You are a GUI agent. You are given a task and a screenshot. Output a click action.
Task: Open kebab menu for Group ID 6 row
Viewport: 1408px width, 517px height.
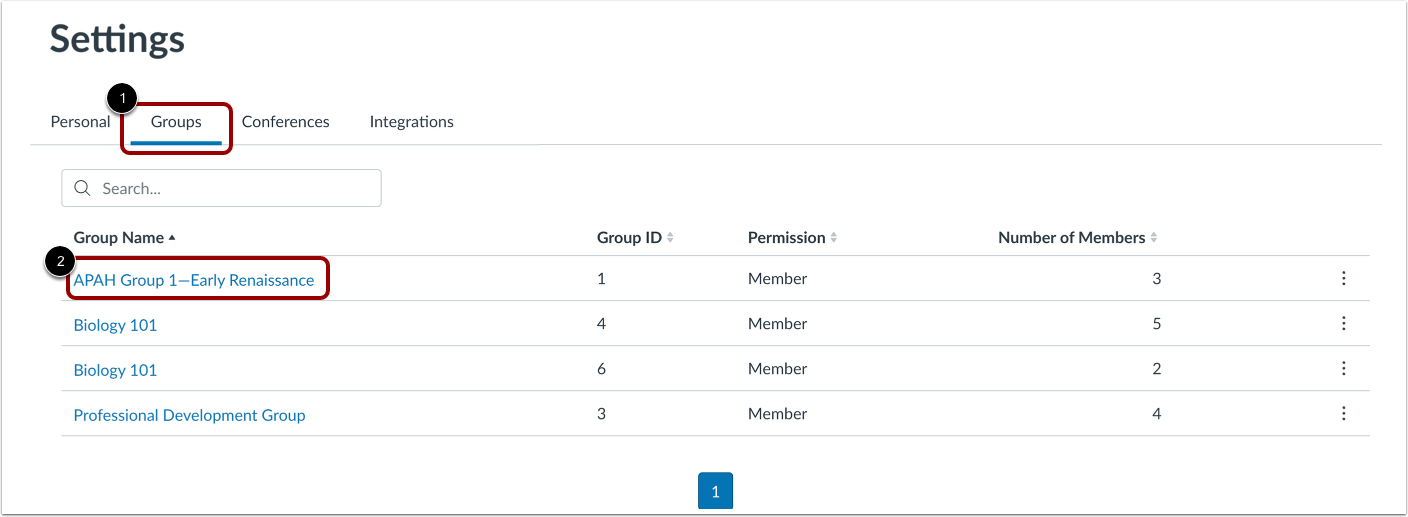coord(1344,369)
